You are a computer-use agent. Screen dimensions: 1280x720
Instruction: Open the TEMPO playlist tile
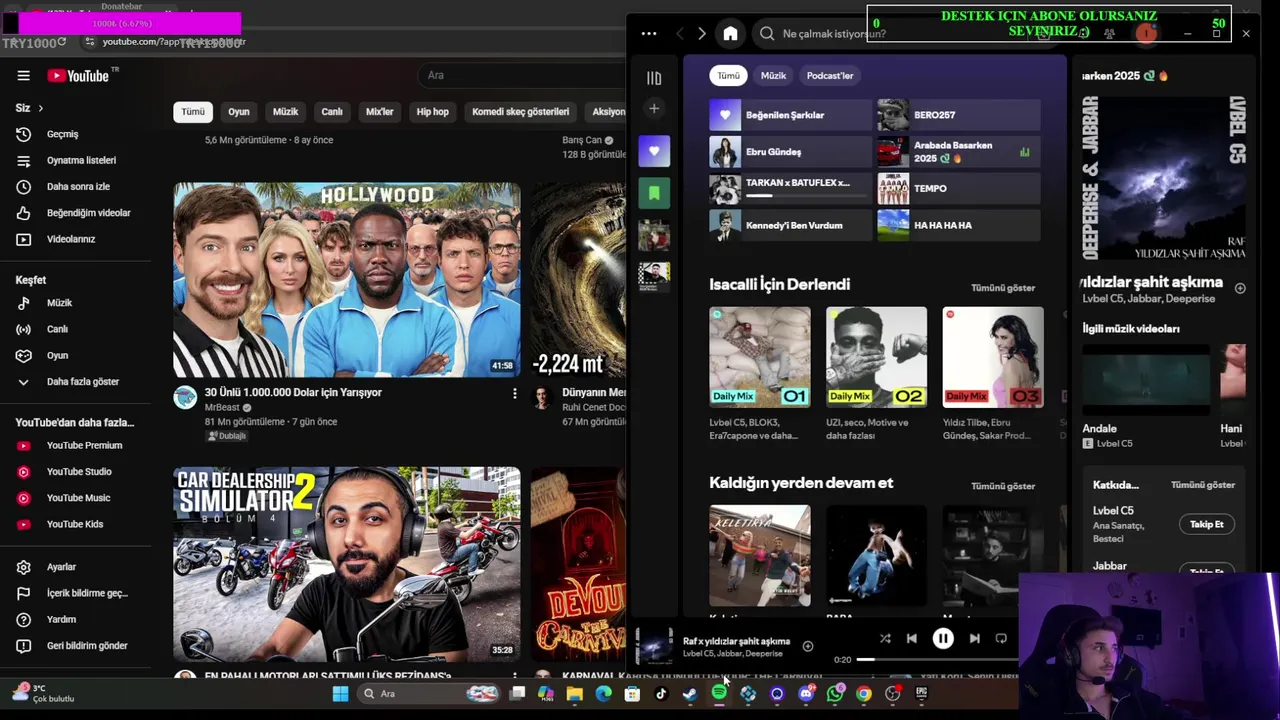(x=958, y=188)
